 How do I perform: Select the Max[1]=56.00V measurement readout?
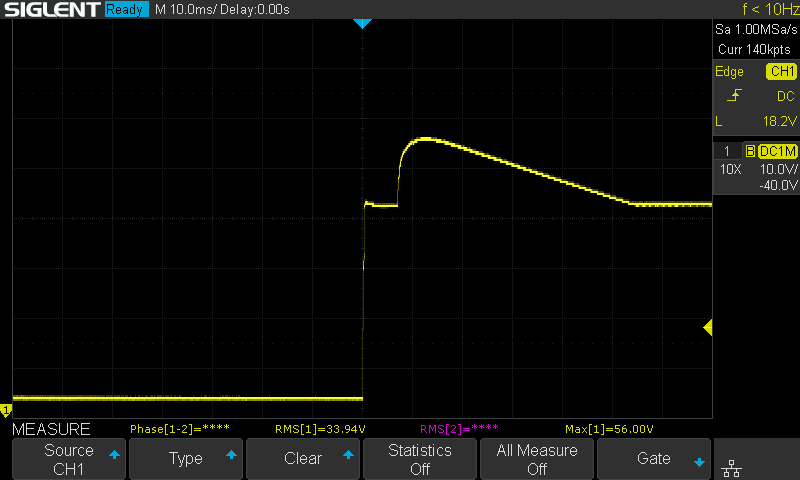608,429
